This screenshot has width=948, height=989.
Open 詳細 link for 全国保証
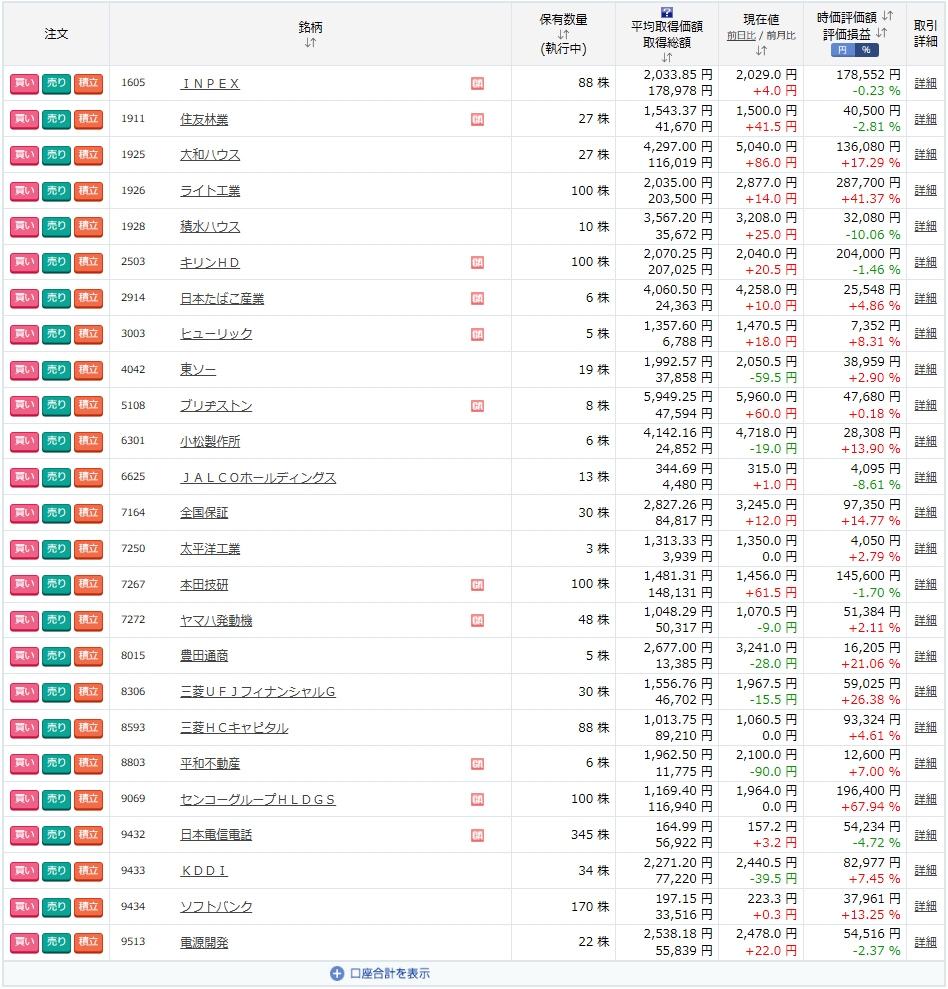925,513
